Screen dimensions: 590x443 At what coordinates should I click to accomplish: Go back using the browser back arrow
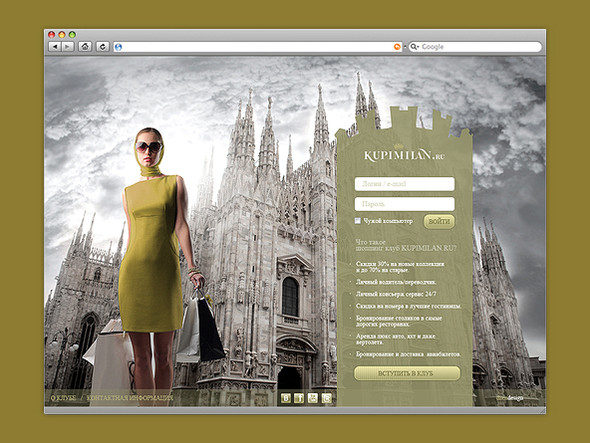pos(55,47)
